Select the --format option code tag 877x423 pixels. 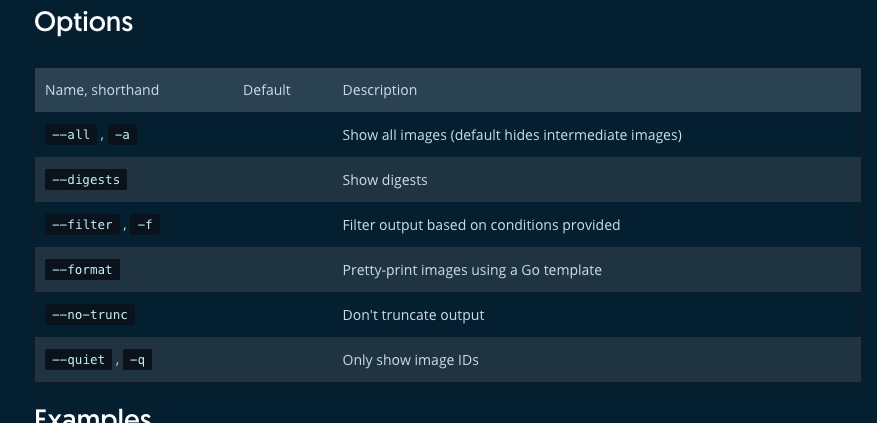tap(82, 270)
